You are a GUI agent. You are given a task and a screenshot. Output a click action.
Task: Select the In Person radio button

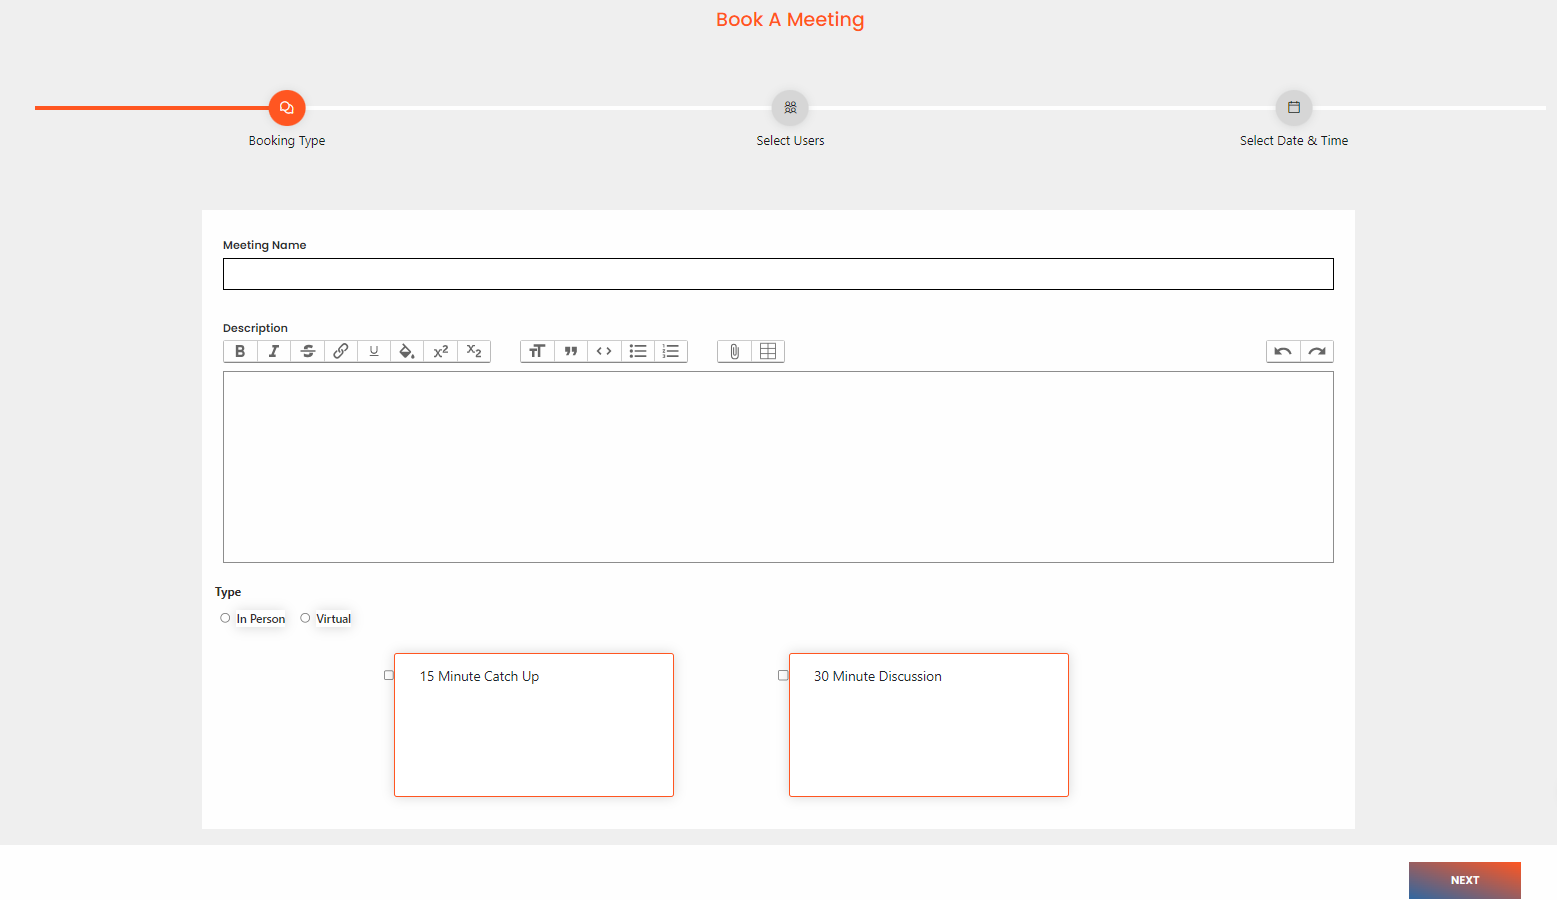tap(225, 618)
